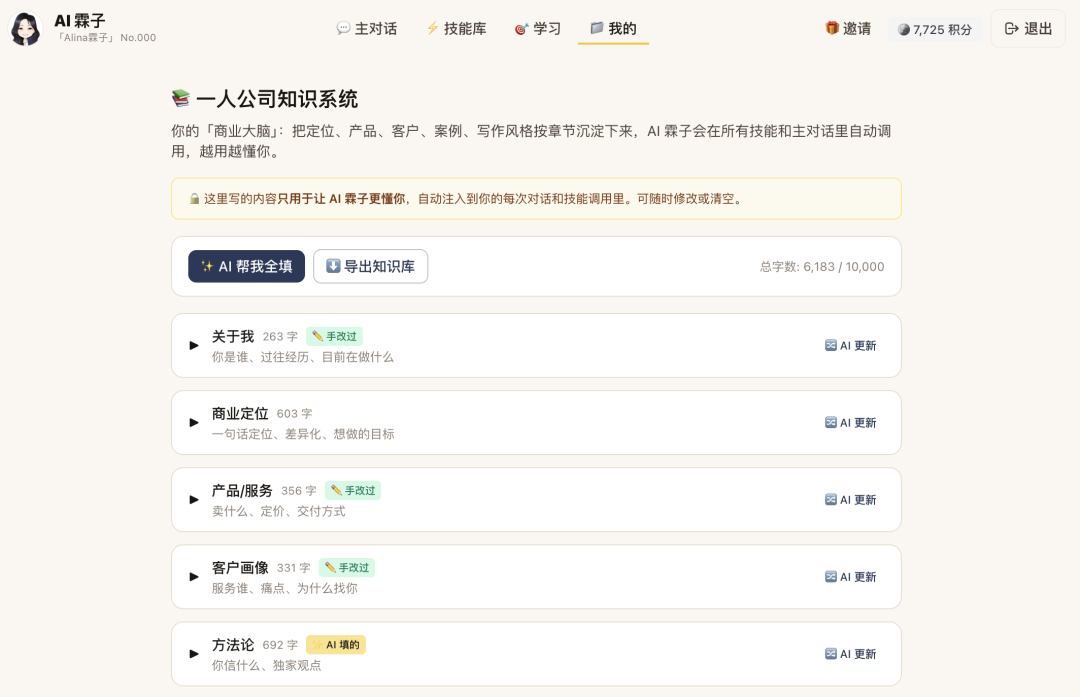
Task: Click the 退出 logout button
Action: click(1028, 29)
